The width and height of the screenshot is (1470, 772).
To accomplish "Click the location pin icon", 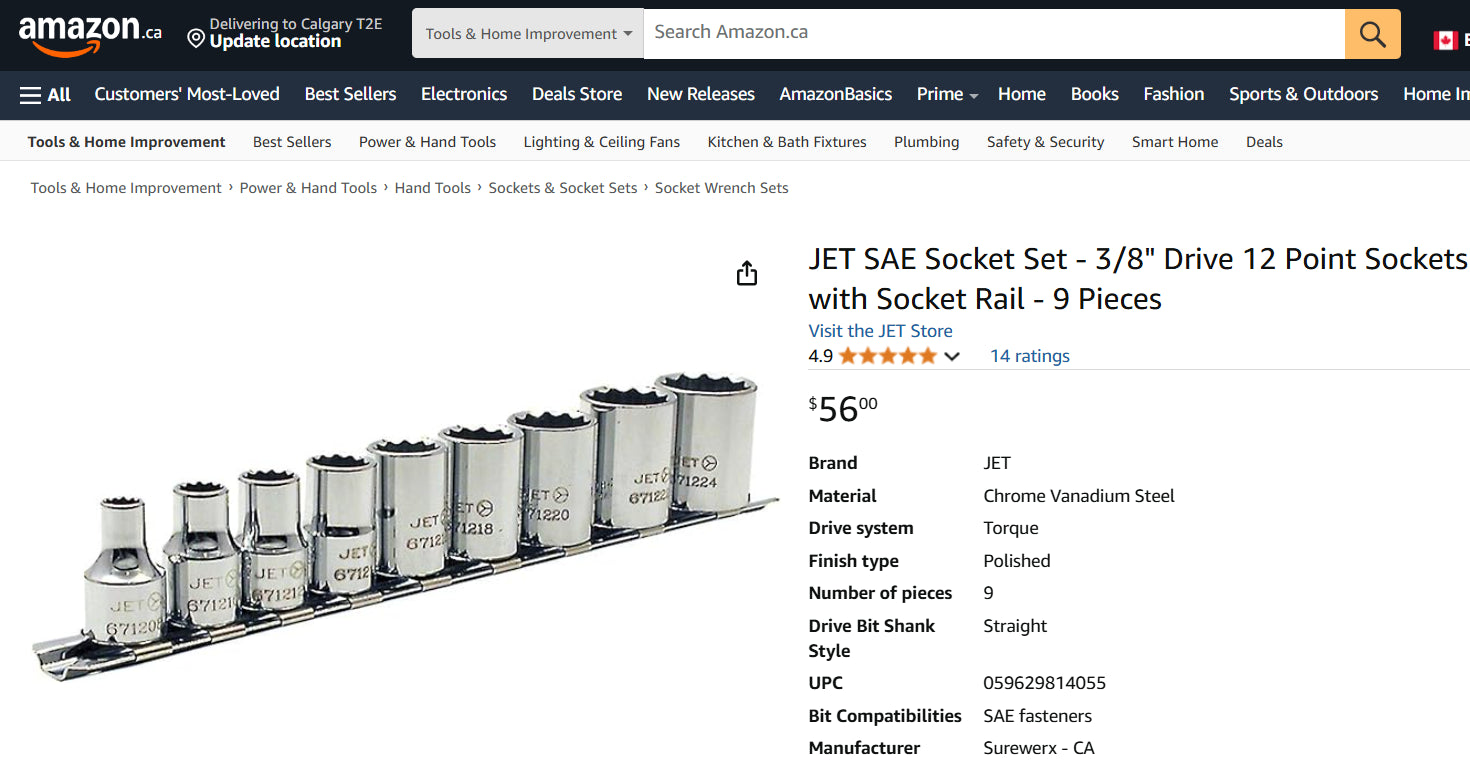I will click(x=196, y=38).
